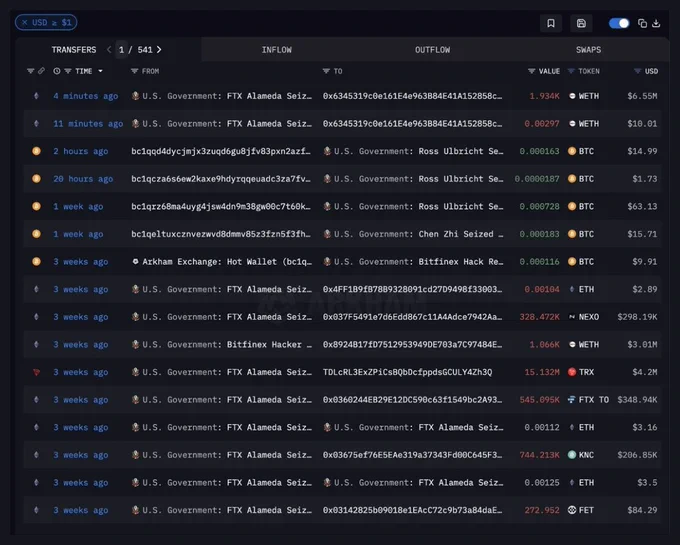Open the TOKEN column filter
This screenshot has height=545, width=680.
(571, 71)
